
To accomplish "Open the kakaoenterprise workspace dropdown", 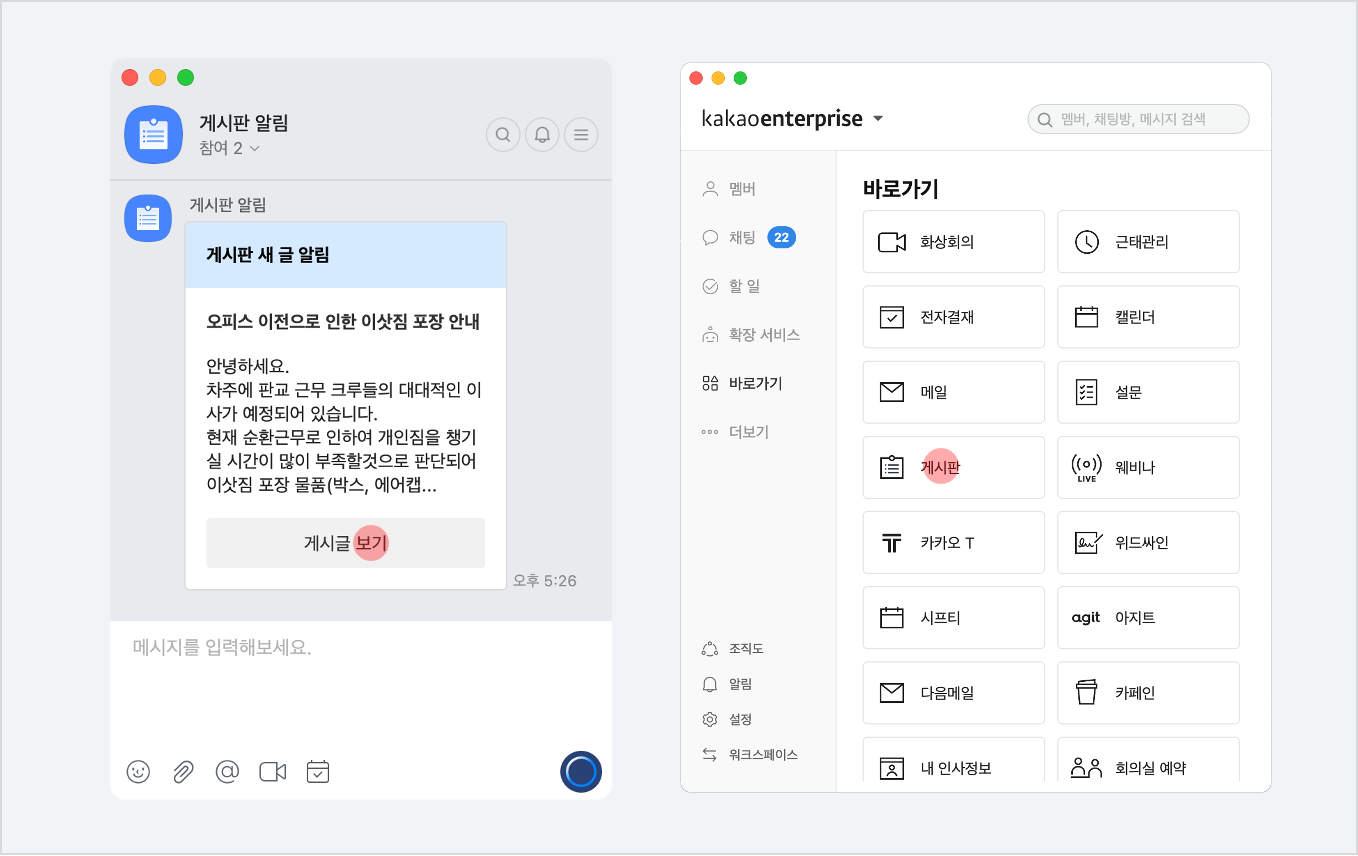I will (x=878, y=119).
